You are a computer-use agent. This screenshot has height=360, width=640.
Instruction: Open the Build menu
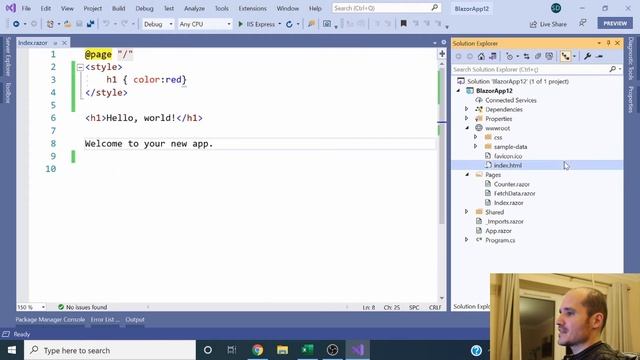pos(118,8)
